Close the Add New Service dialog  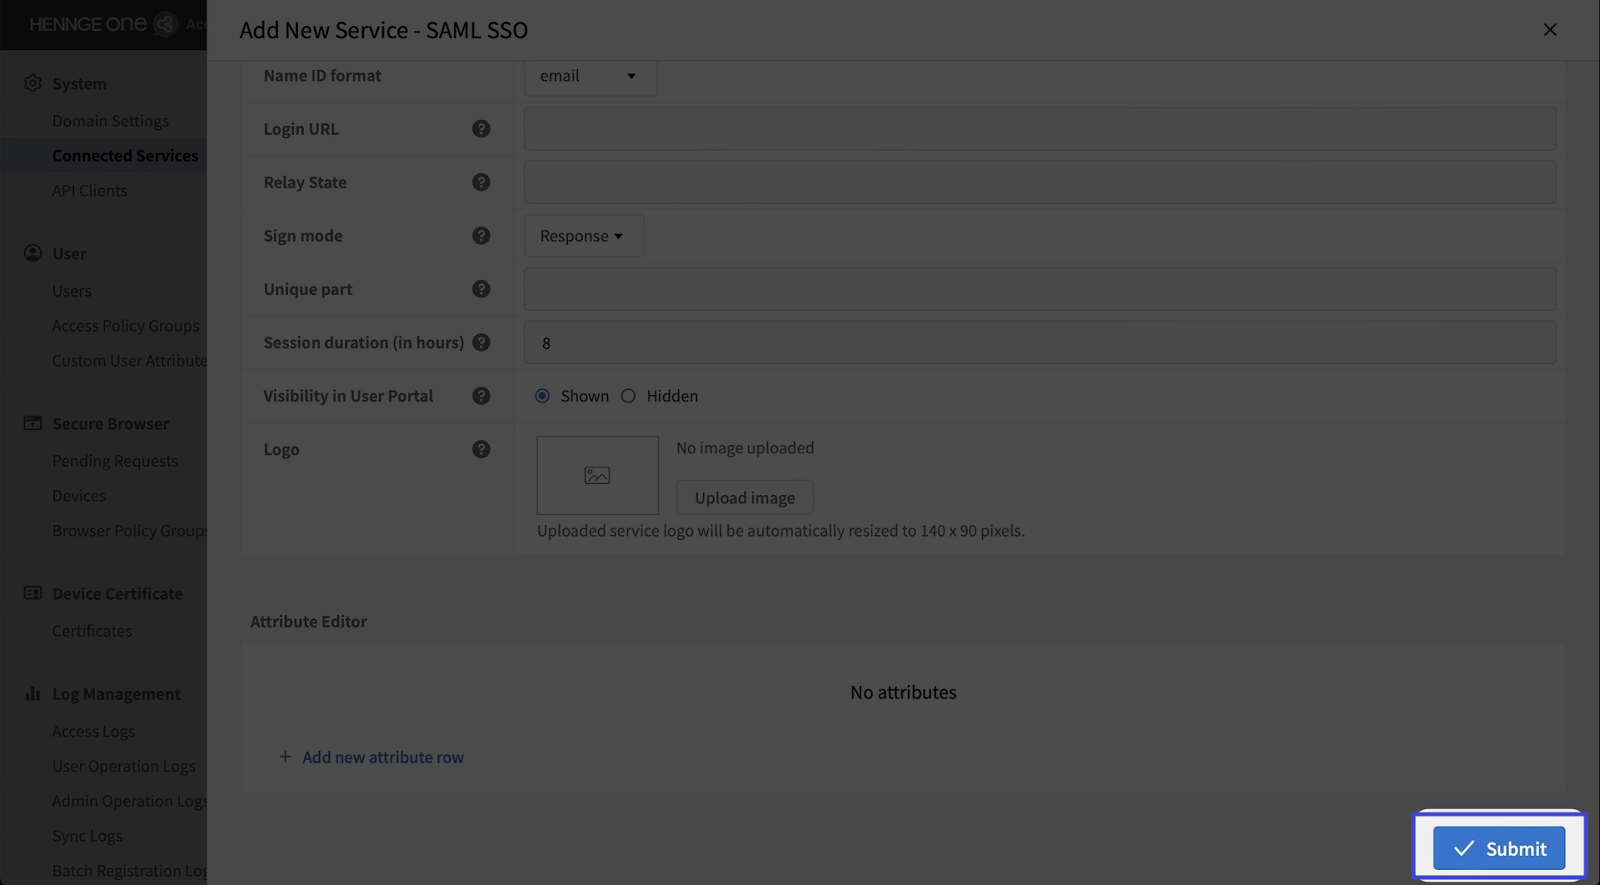[1549, 30]
